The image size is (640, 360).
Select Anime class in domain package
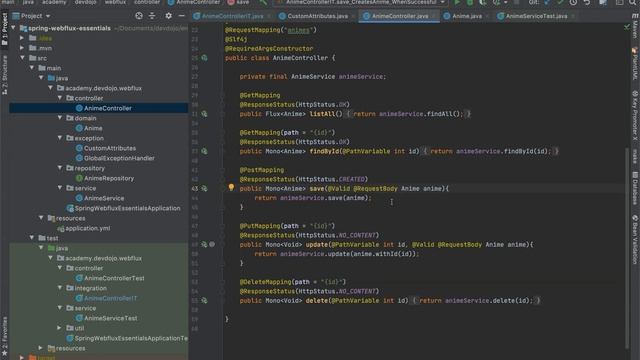(x=93, y=128)
